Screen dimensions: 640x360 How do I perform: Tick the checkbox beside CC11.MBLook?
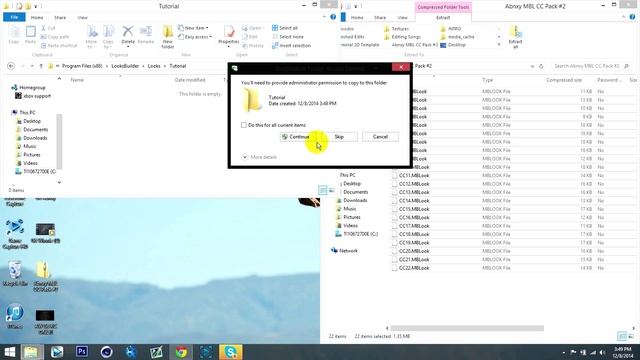click(394, 176)
